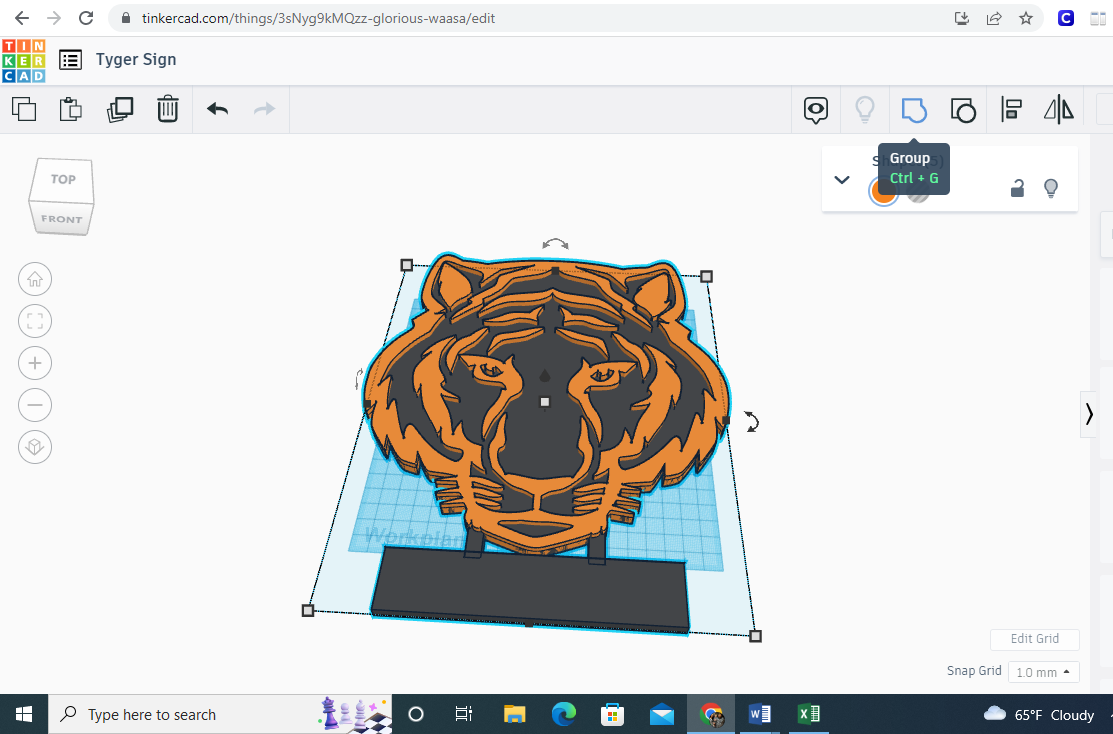
Task: Select the Ungroup tool
Action: [x=963, y=110]
